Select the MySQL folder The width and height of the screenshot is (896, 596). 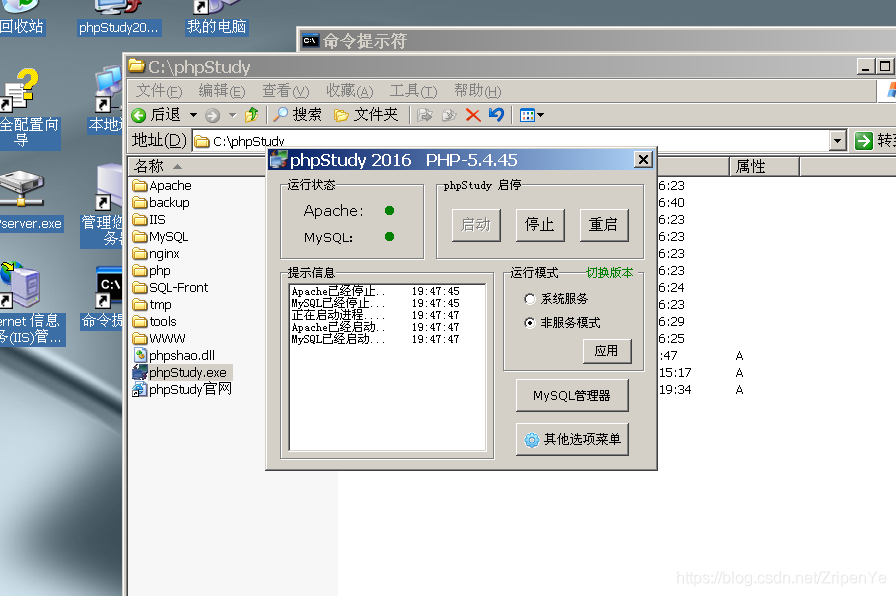click(x=160, y=237)
